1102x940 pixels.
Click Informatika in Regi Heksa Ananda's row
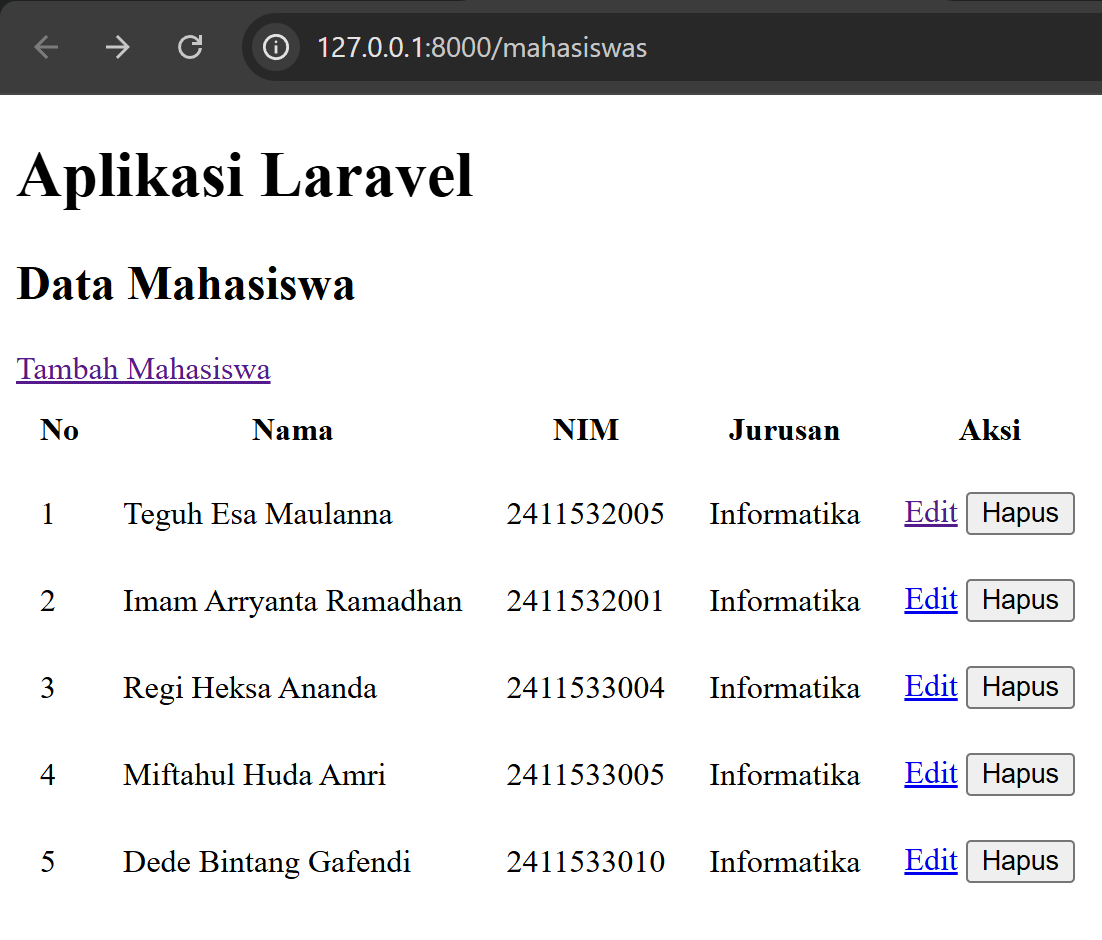pos(784,688)
